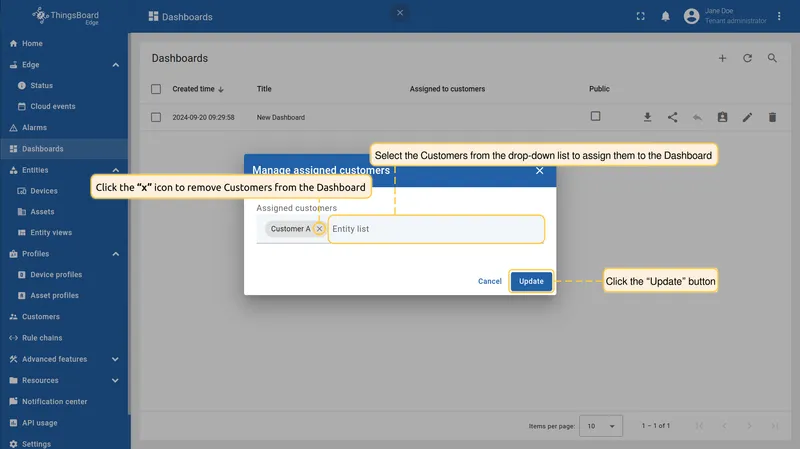
Task: Go to next page pagination arrow
Action: click(x=749, y=426)
